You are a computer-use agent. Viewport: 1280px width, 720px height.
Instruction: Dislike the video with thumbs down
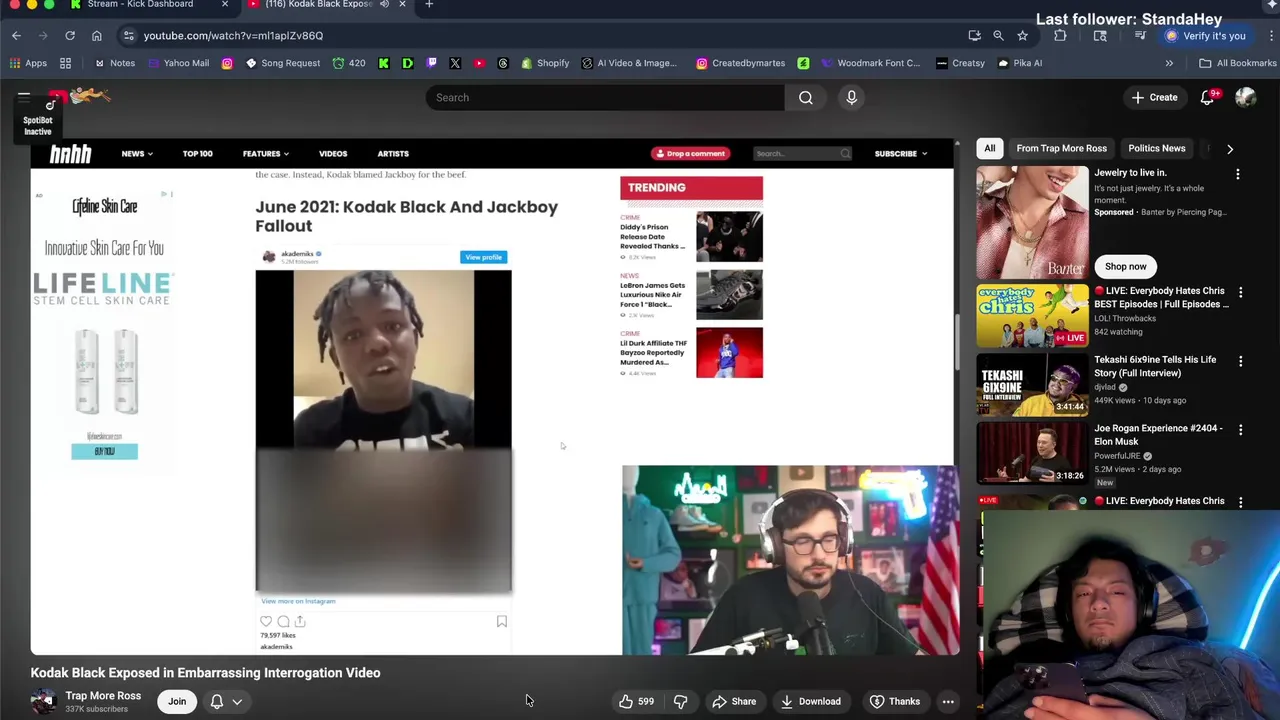tap(680, 701)
